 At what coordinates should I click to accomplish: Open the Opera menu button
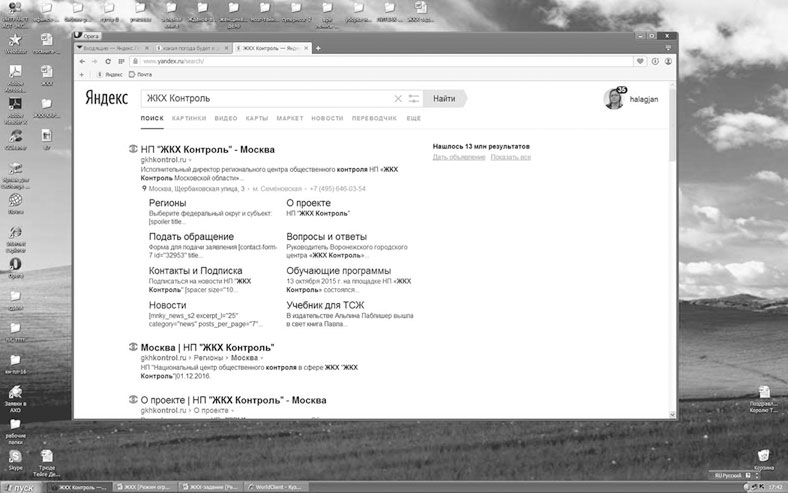(87, 36)
